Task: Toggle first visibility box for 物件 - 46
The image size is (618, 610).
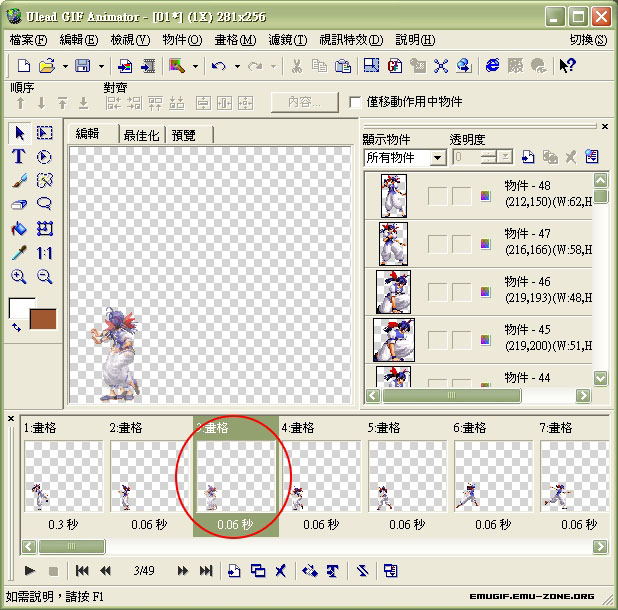Action: tap(437, 292)
